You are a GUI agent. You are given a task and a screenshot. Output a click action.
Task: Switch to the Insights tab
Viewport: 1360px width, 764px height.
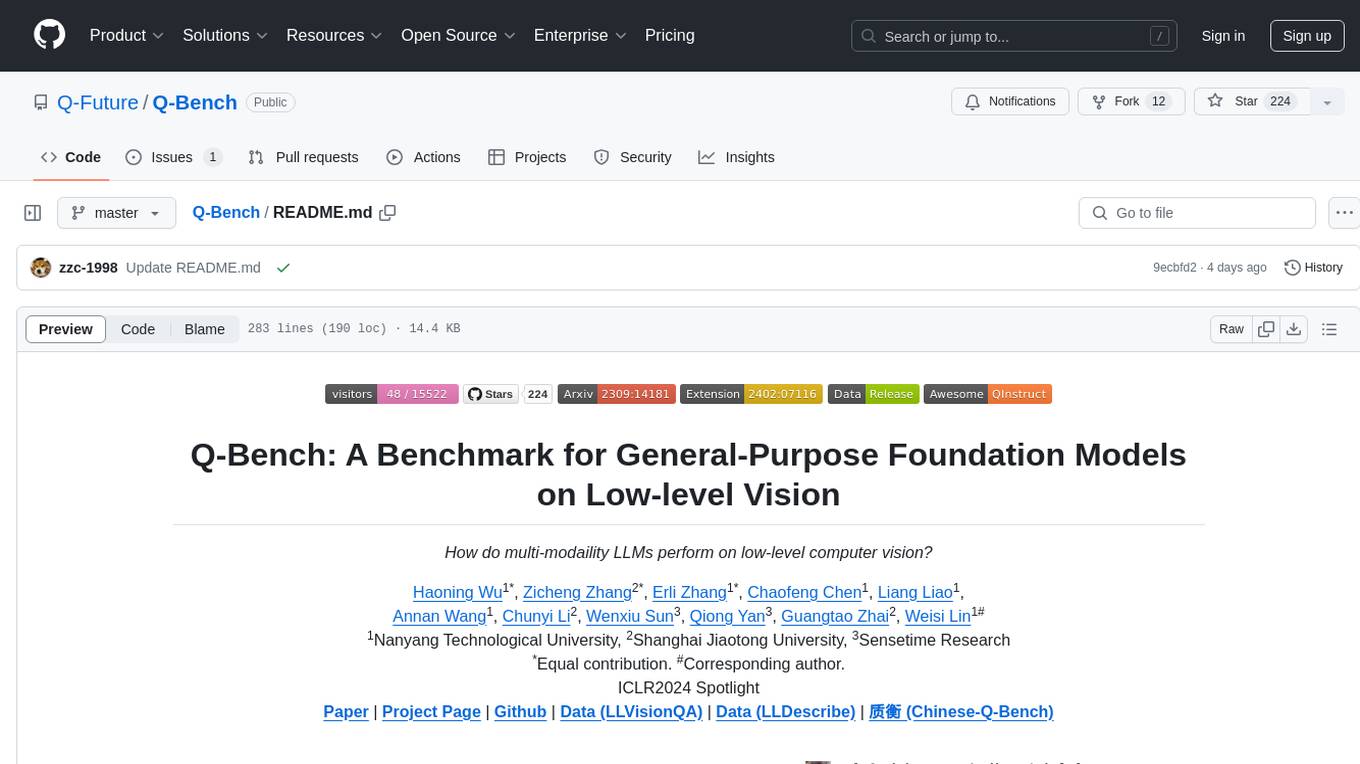coord(736,157)
